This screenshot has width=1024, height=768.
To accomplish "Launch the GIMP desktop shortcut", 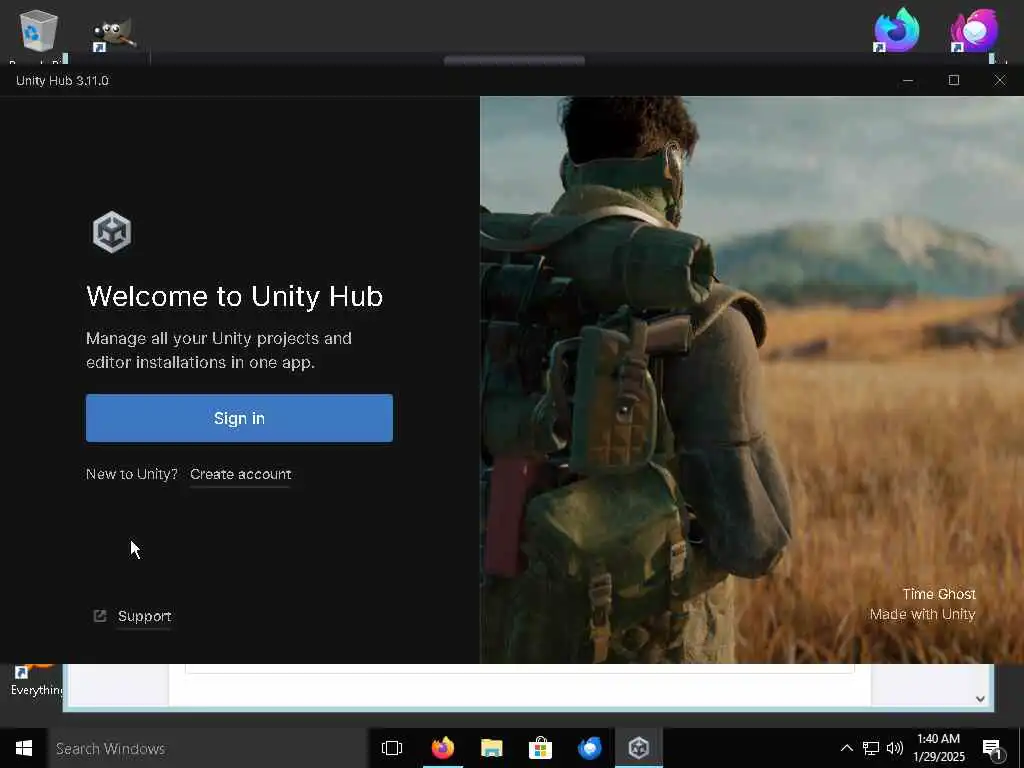I will [x=114, y=35].
